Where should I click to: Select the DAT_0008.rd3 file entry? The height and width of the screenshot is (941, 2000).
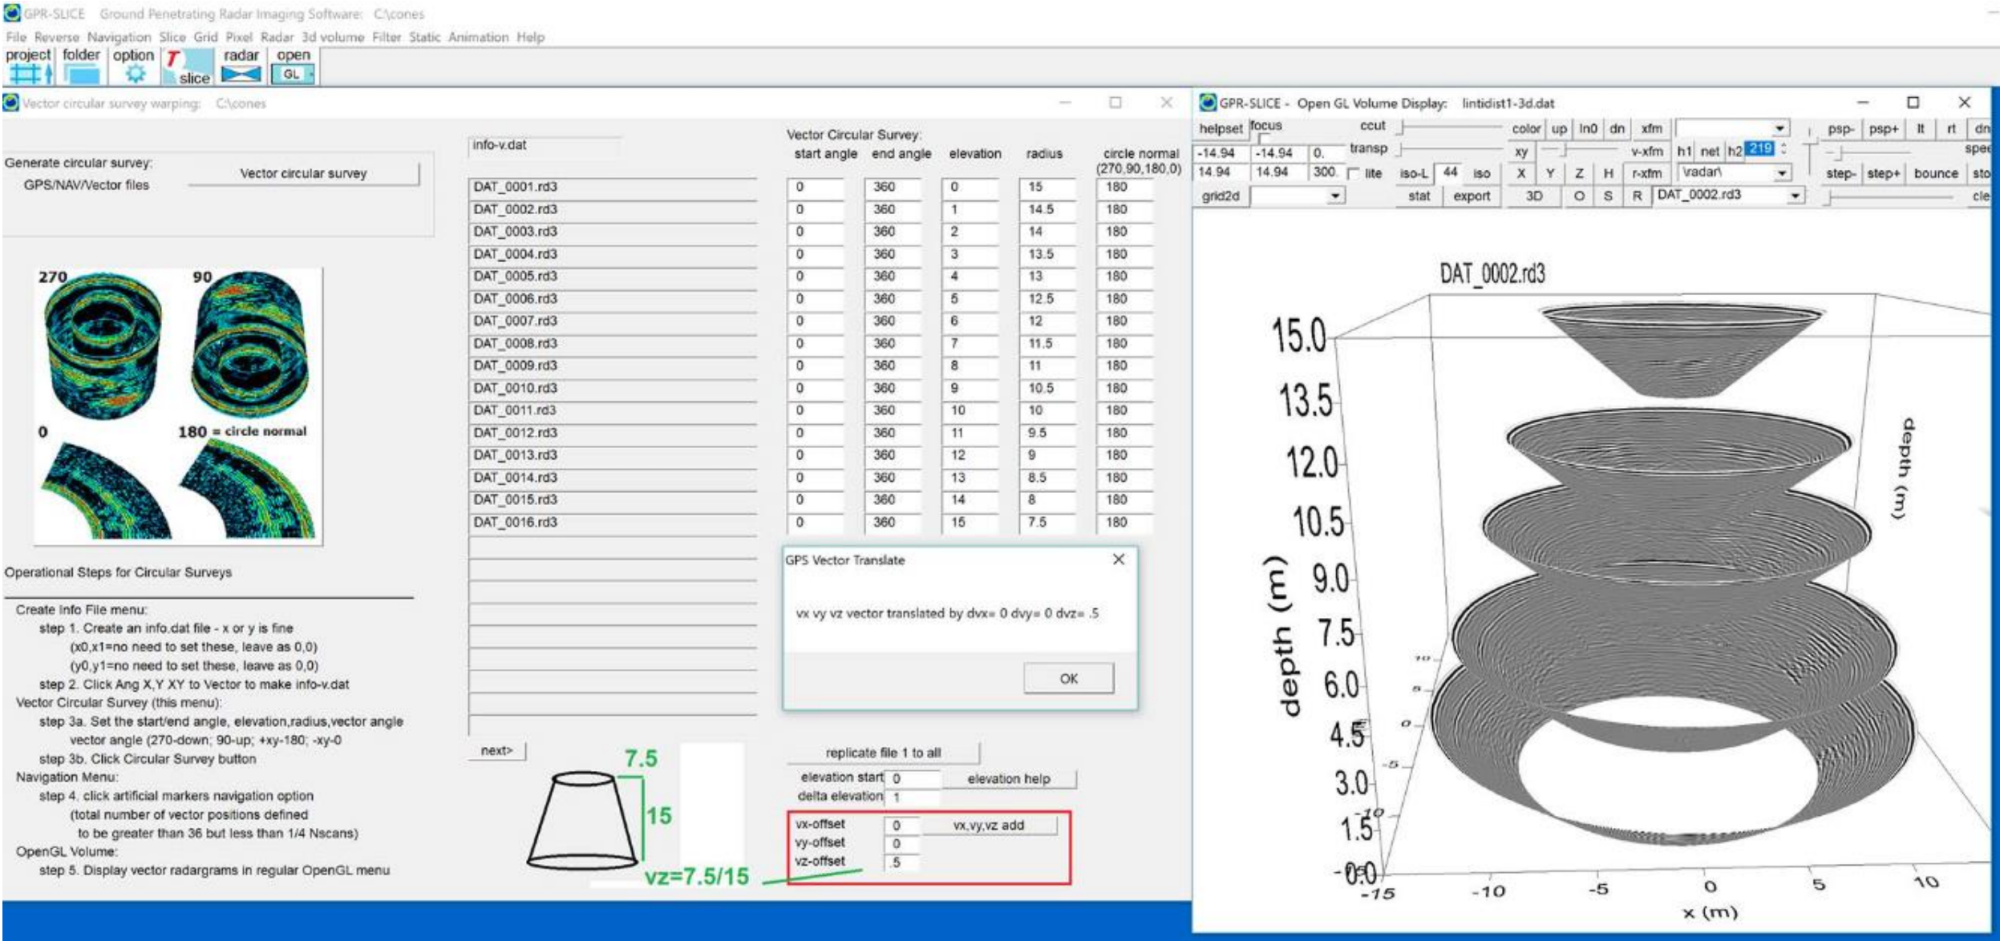pos(612,343)
